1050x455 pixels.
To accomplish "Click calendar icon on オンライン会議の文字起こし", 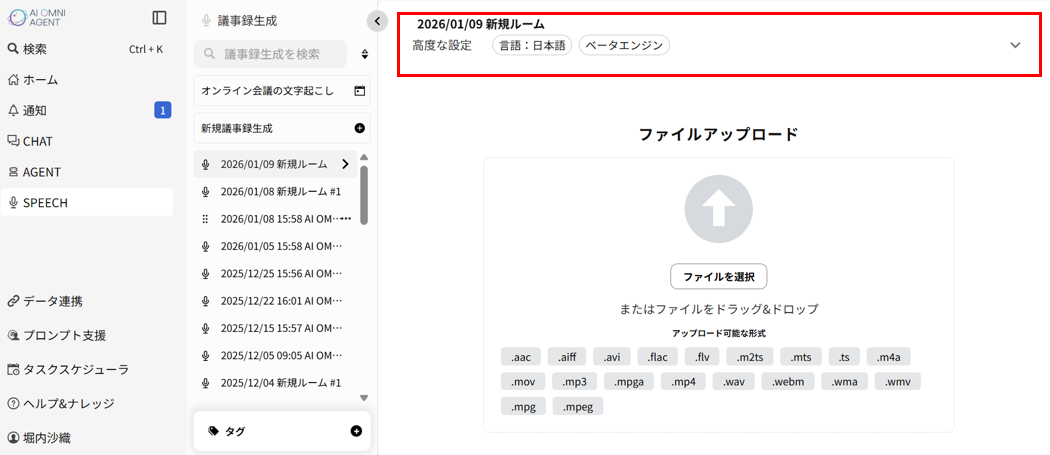I will (x=360, y=91).
